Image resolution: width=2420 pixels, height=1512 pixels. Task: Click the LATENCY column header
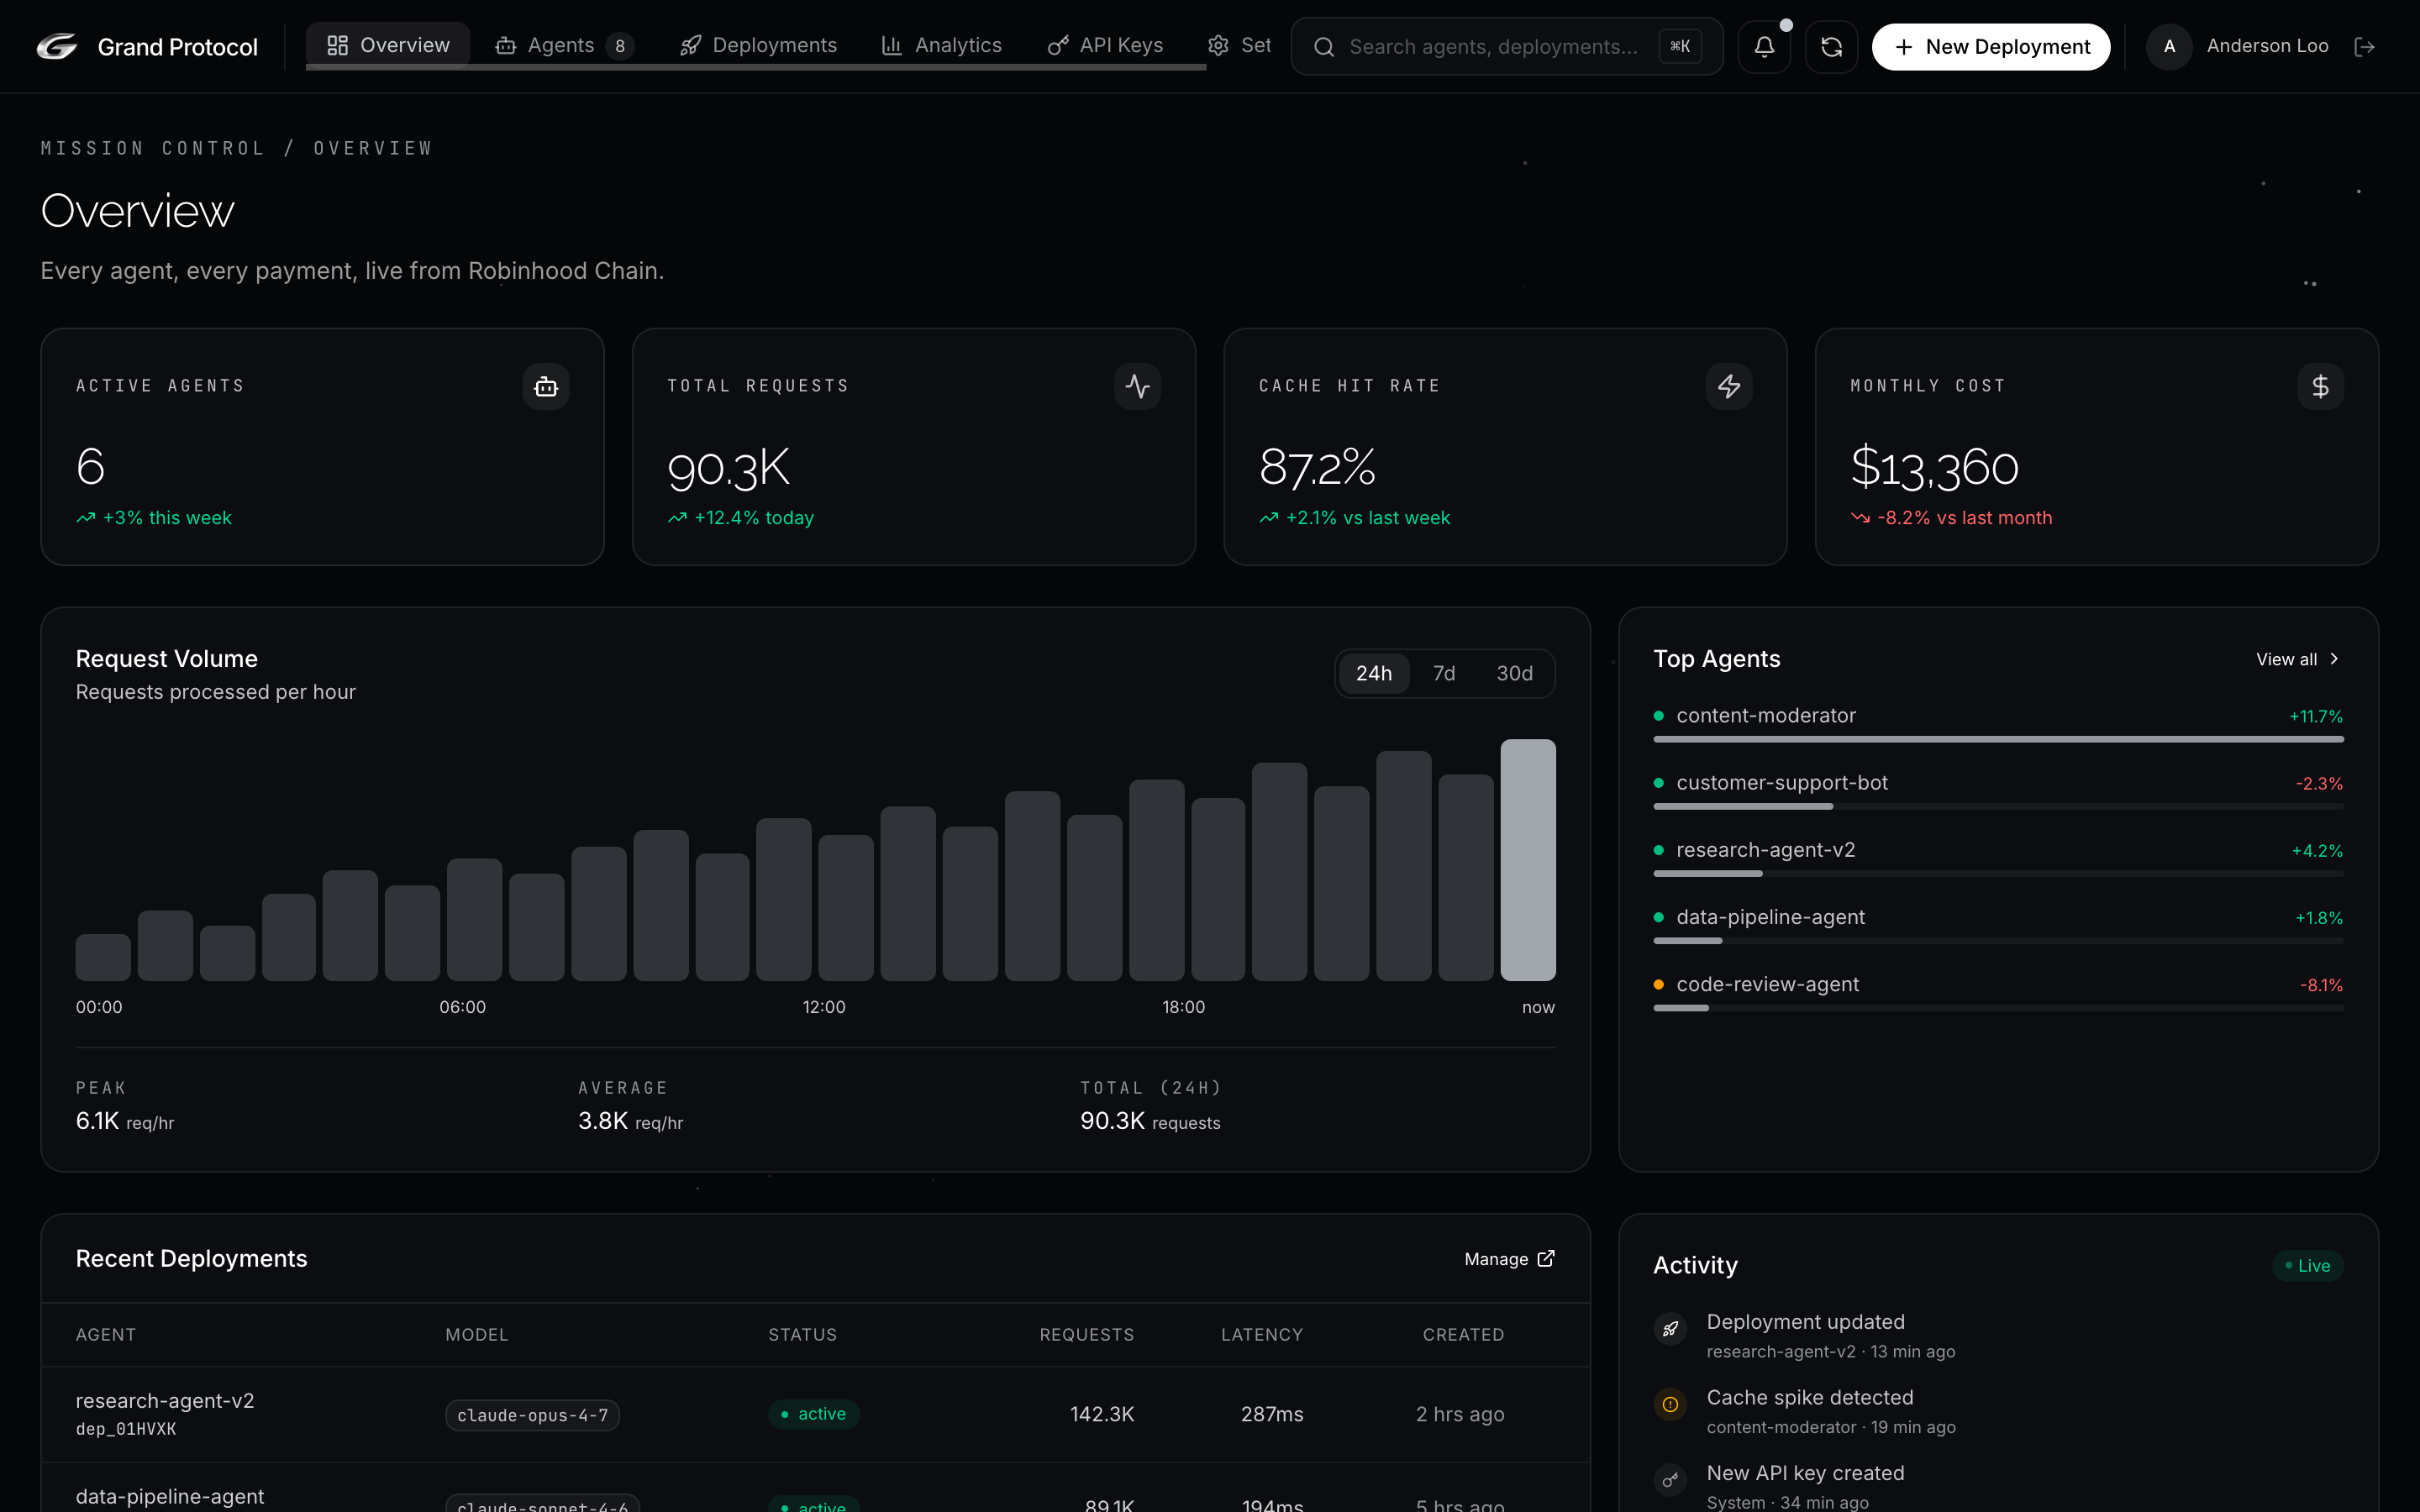[1262, 1335]
